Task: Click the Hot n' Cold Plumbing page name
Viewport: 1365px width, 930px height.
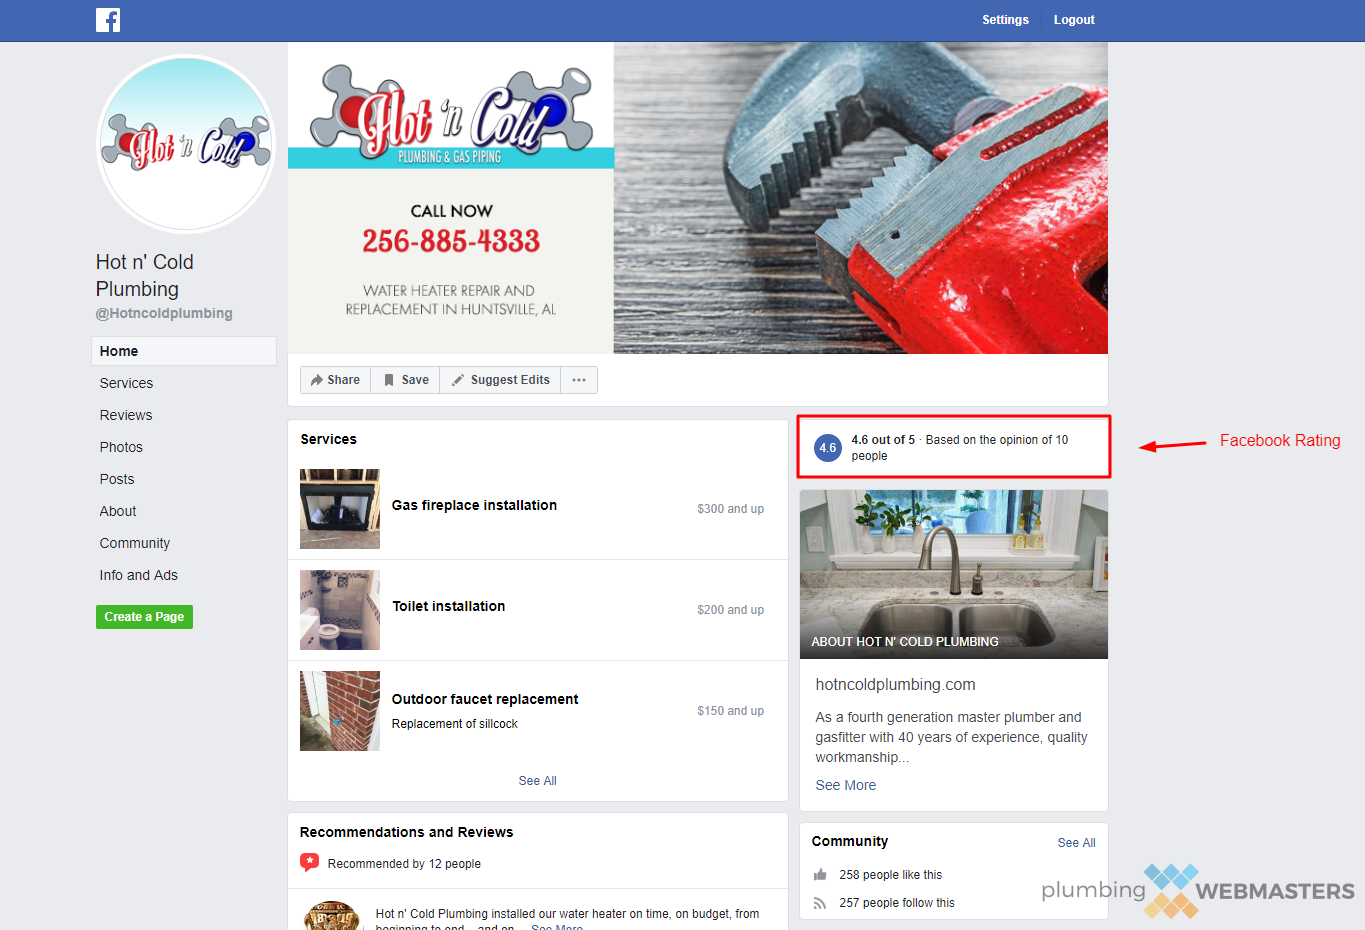Action: point(145,275)
